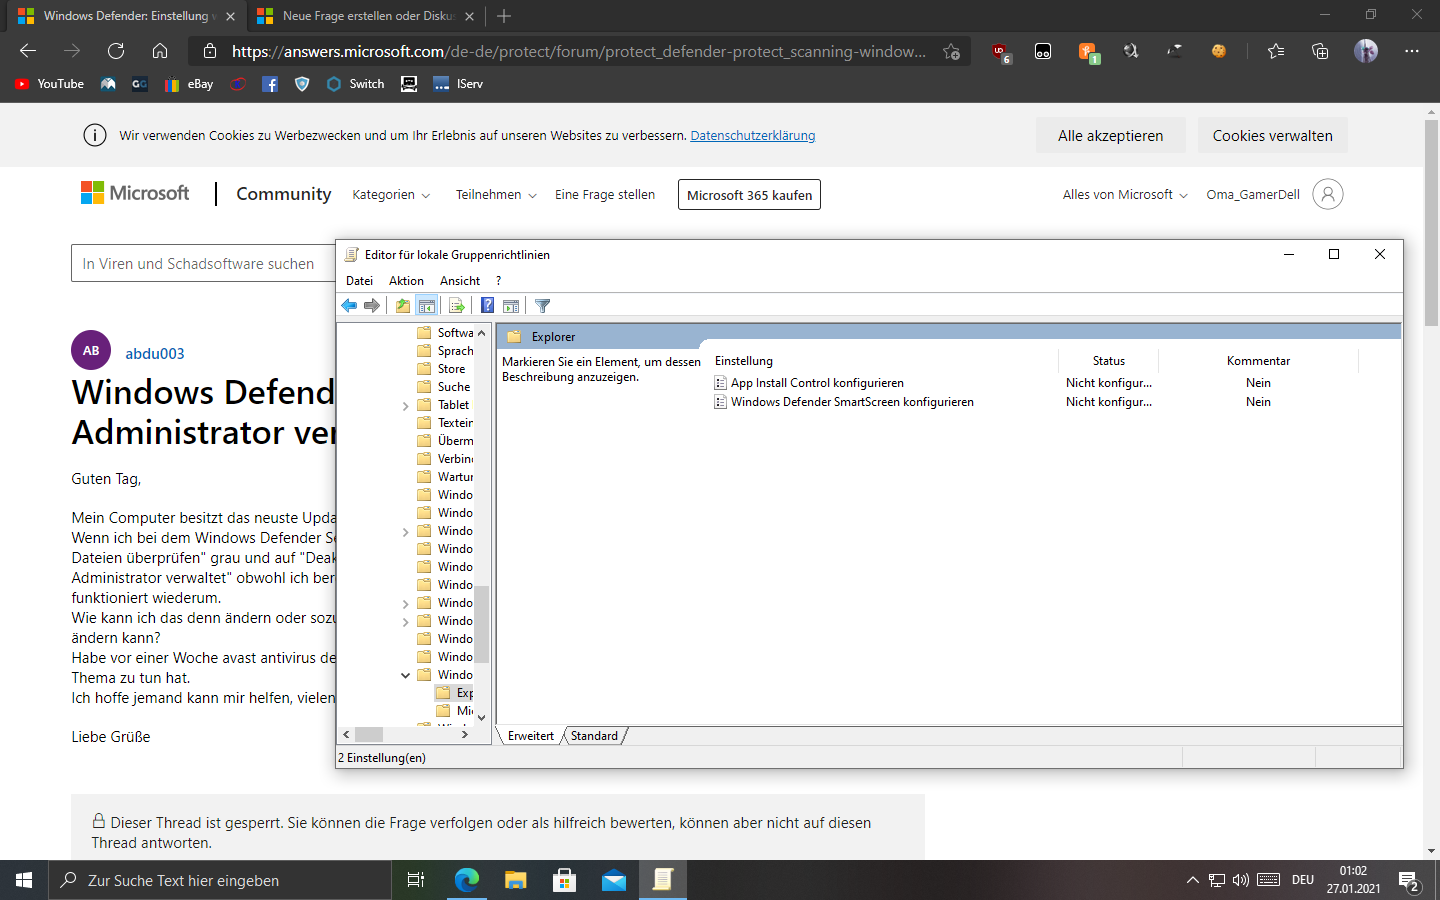Switch to the Erweitert tab

click(x=530, y=736)
